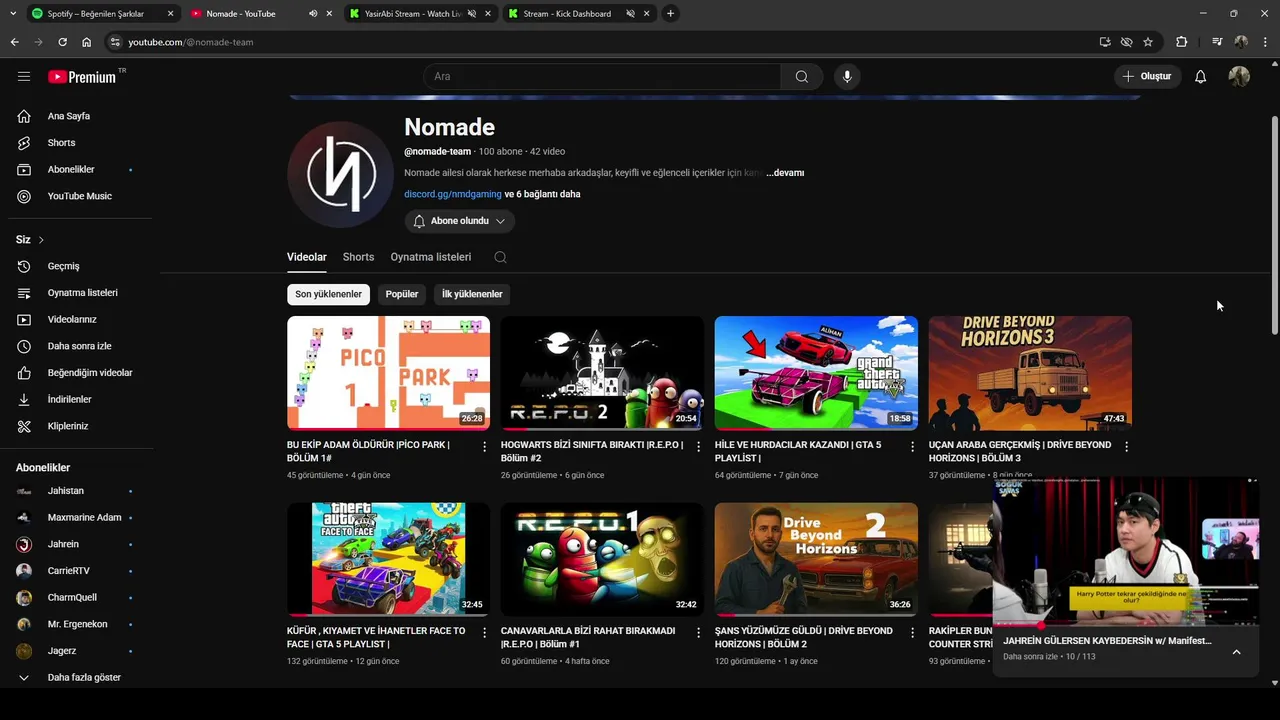Bookmark this page with star icon
Image resolution: width=1280 pixels, height=720 pixels.
[1148, 42]
